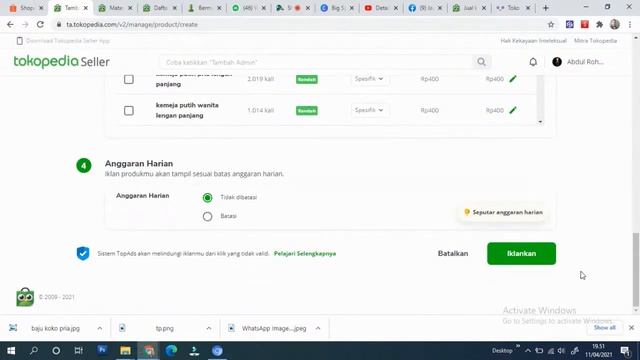The image size is (640, 360).
Task: Switch to the Facebook browser tab
Action: click(x=425, y=8)
